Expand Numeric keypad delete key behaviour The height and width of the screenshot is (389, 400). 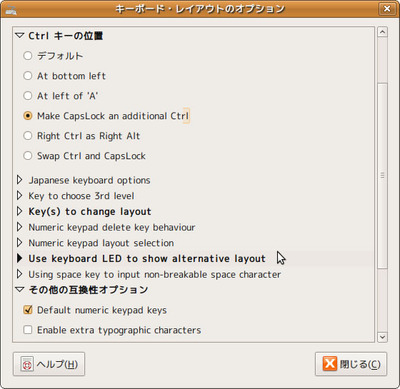(20, 227)
